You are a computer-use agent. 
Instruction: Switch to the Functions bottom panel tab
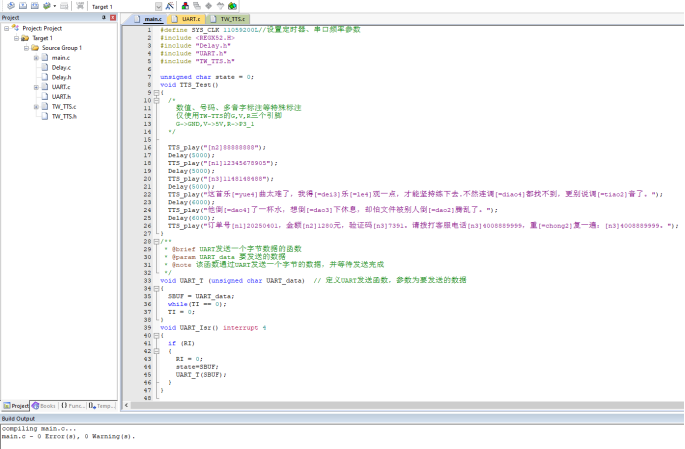pos(73,406)
